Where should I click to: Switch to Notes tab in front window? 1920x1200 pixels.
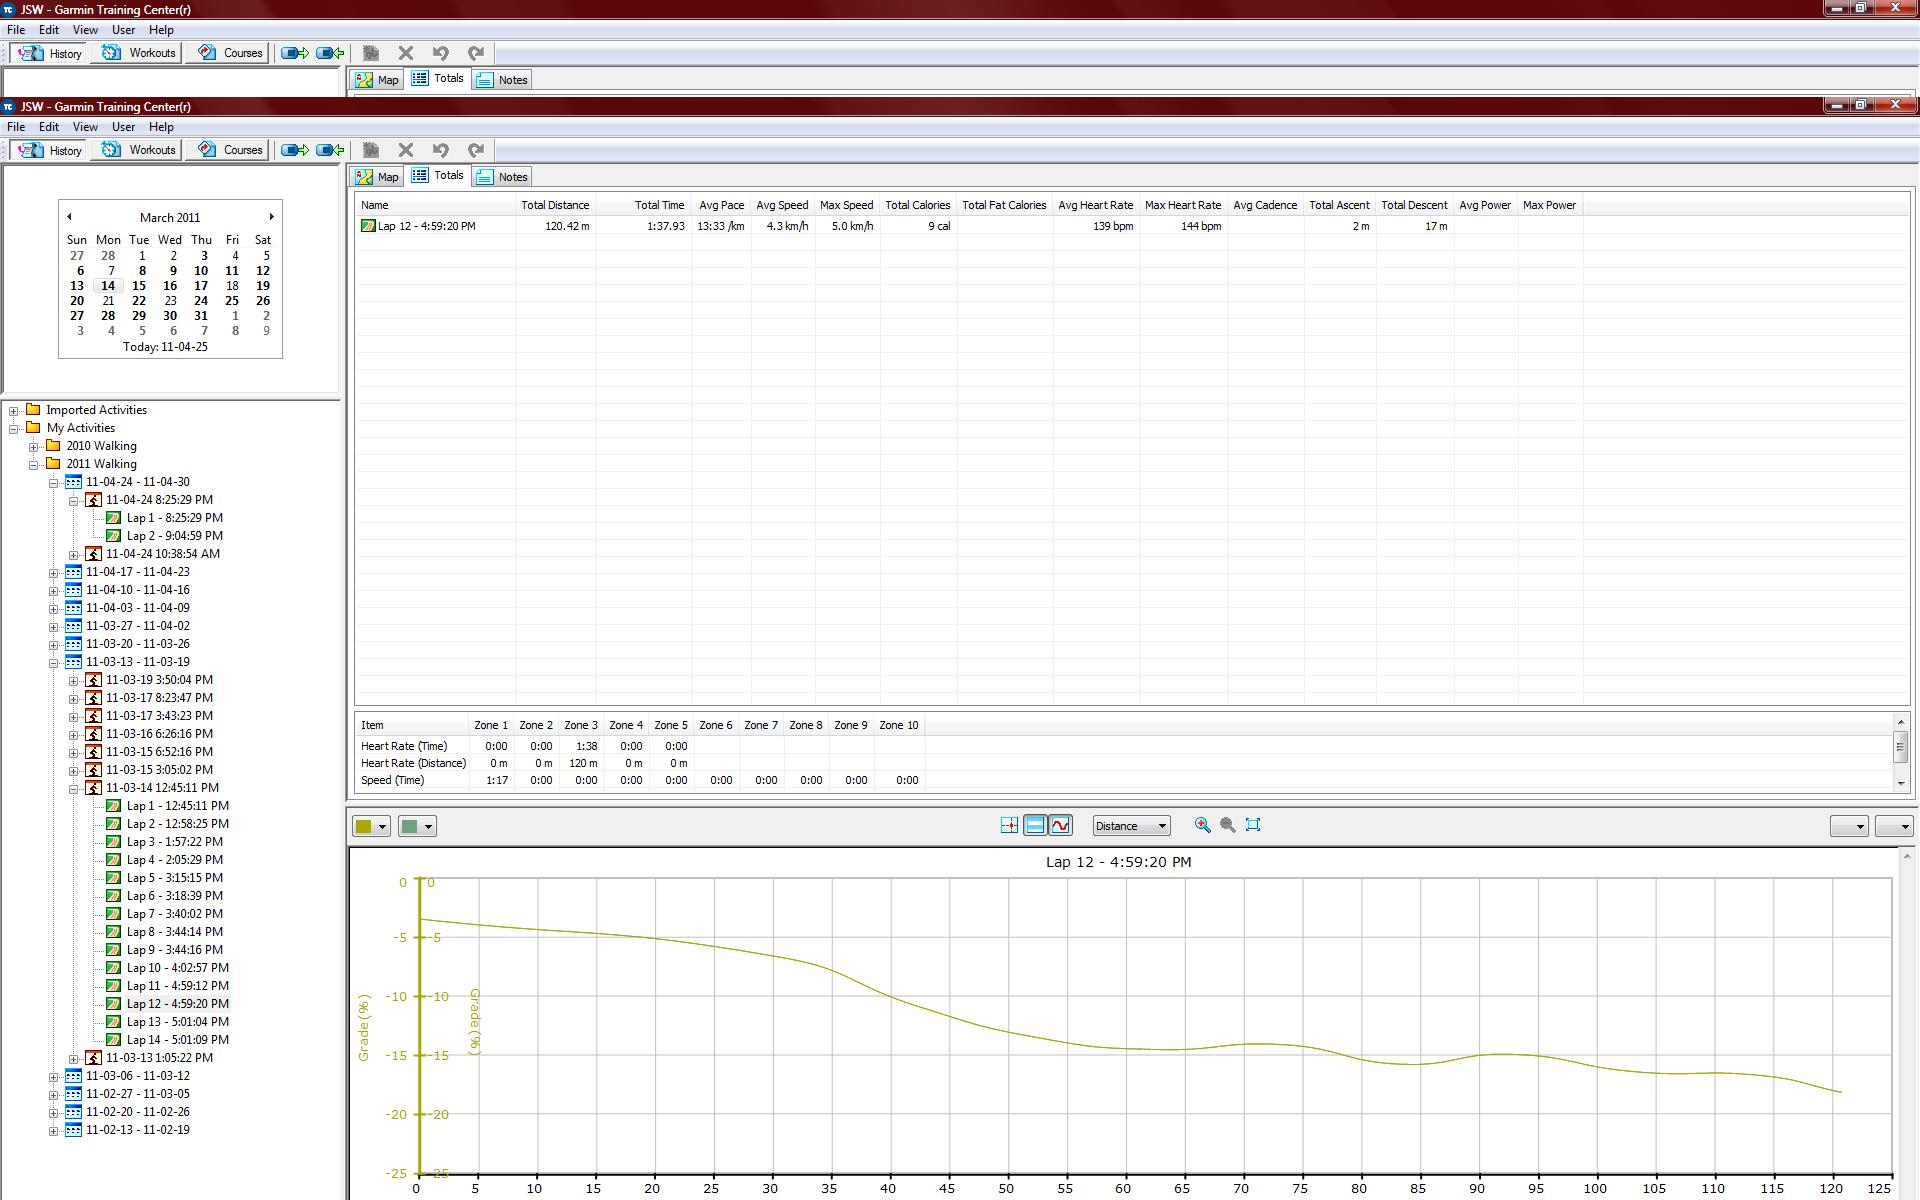(x=502, y=177)
